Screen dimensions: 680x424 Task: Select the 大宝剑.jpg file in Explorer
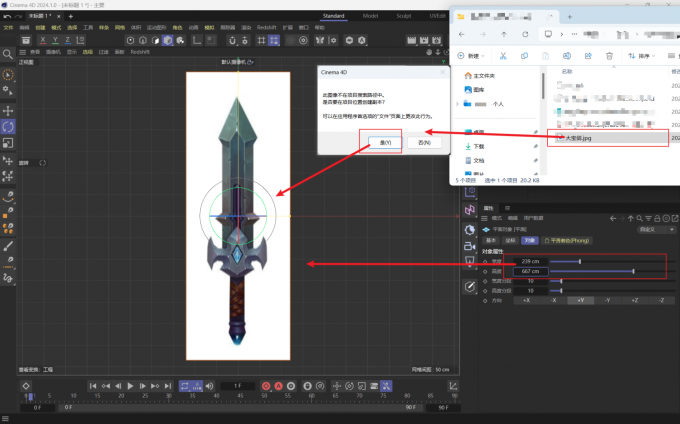pyautogui.click(x=612, y=138)
